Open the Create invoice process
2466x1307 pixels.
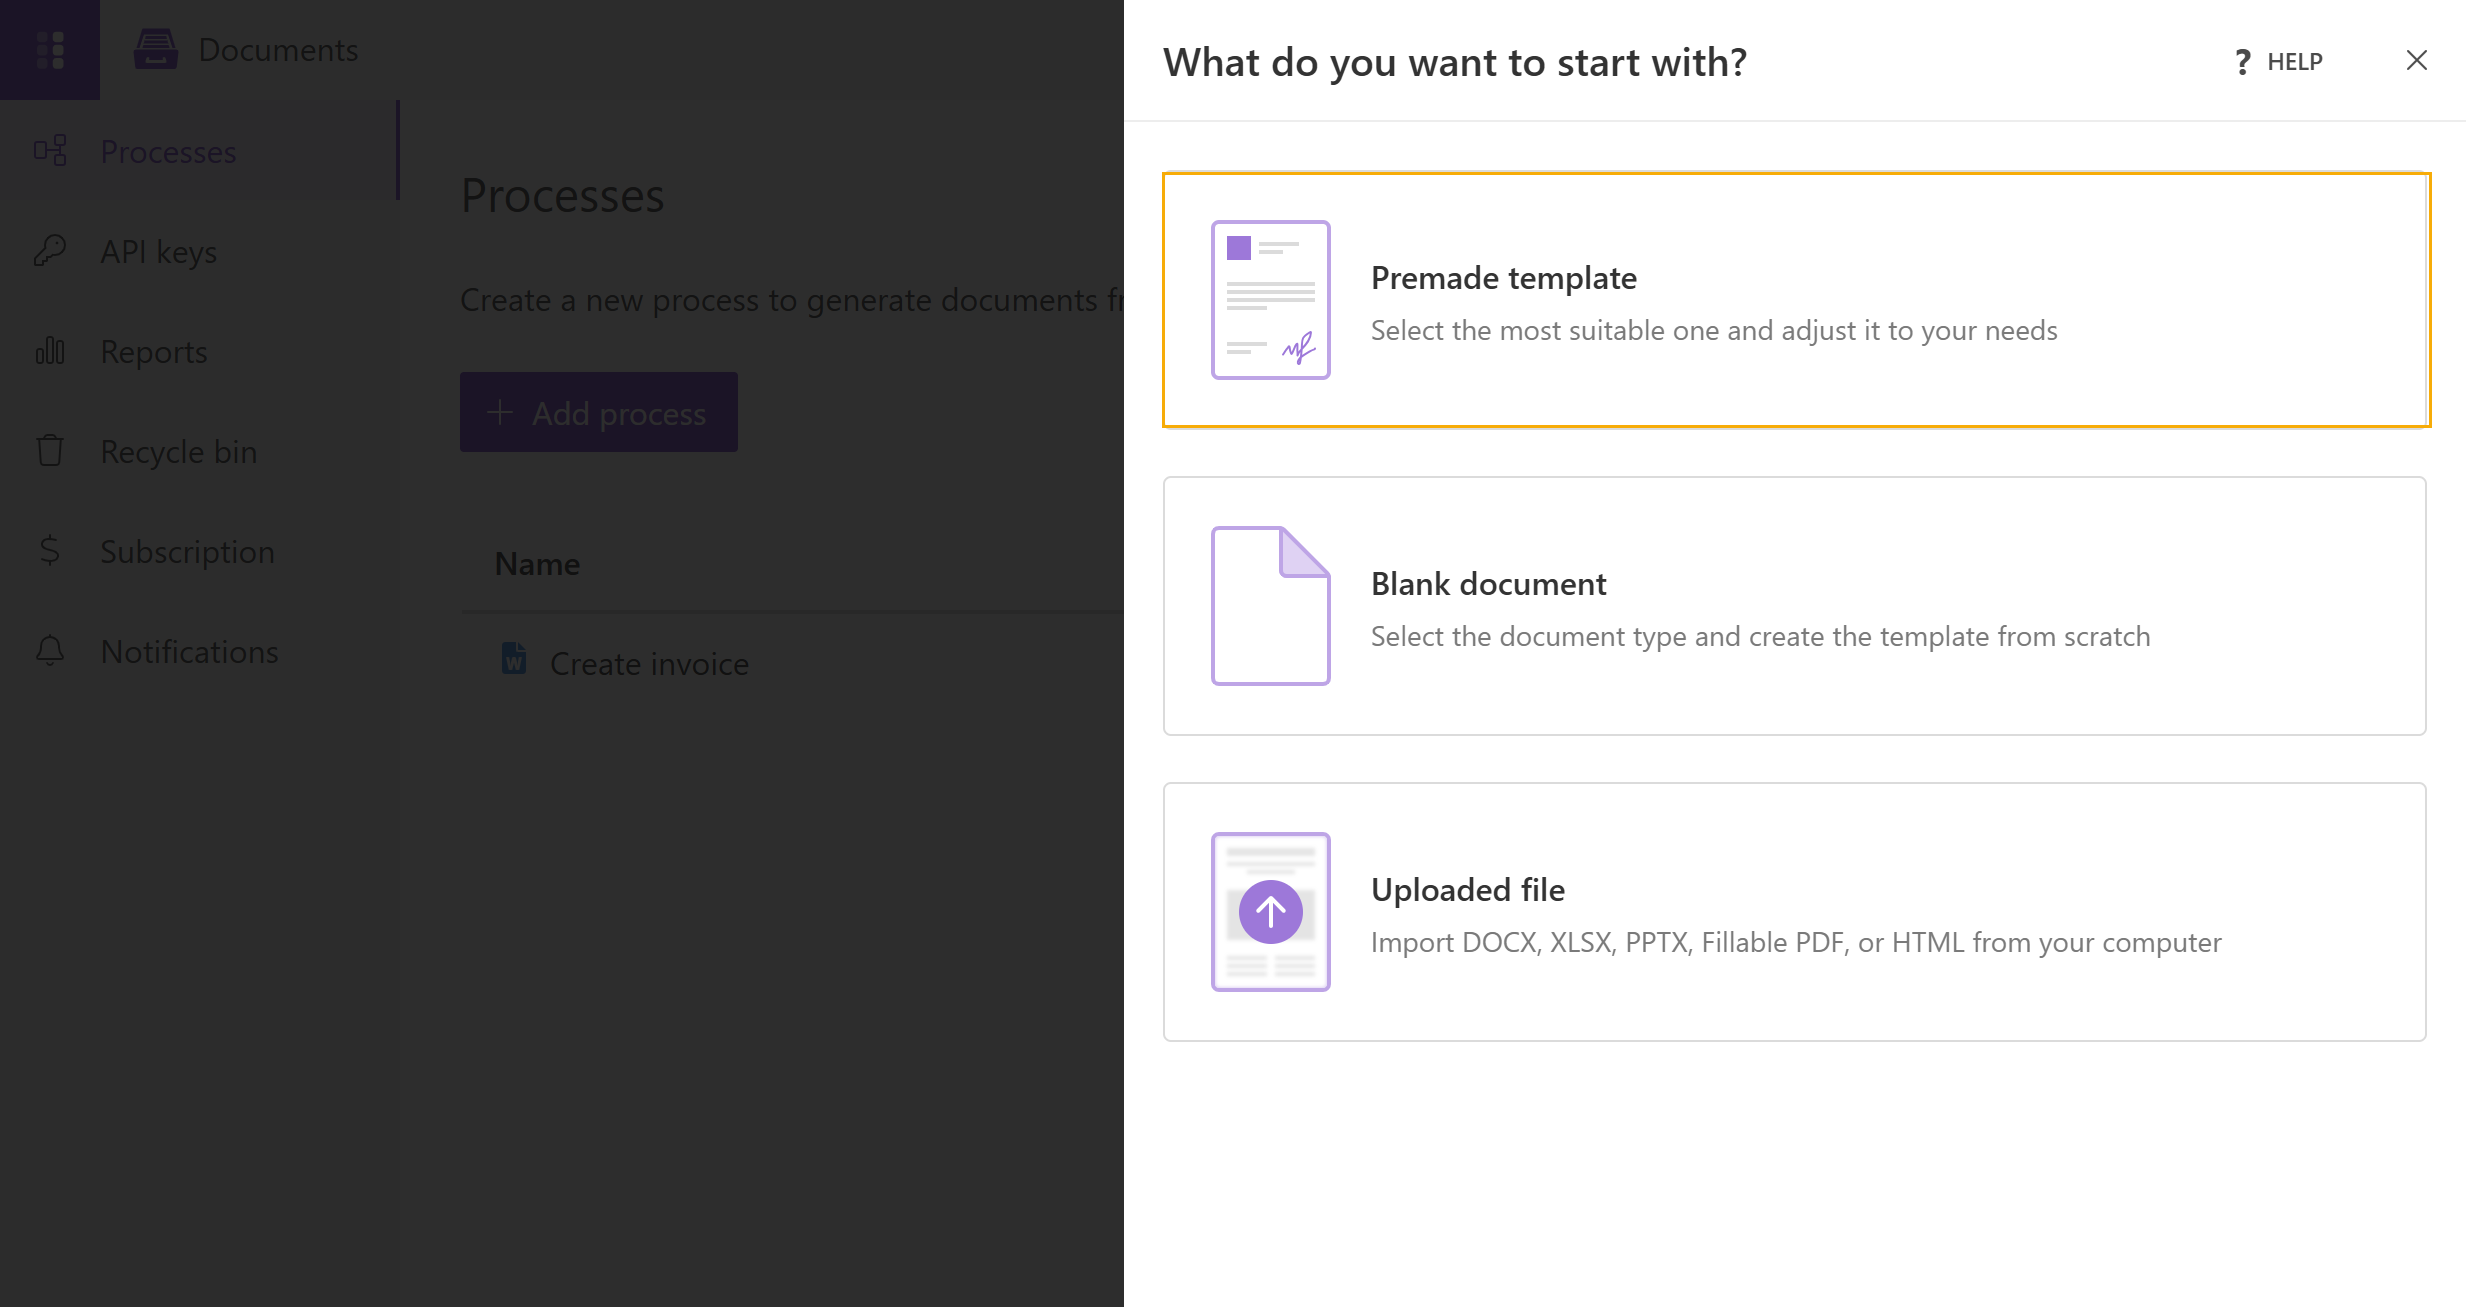tap(649, 664)
